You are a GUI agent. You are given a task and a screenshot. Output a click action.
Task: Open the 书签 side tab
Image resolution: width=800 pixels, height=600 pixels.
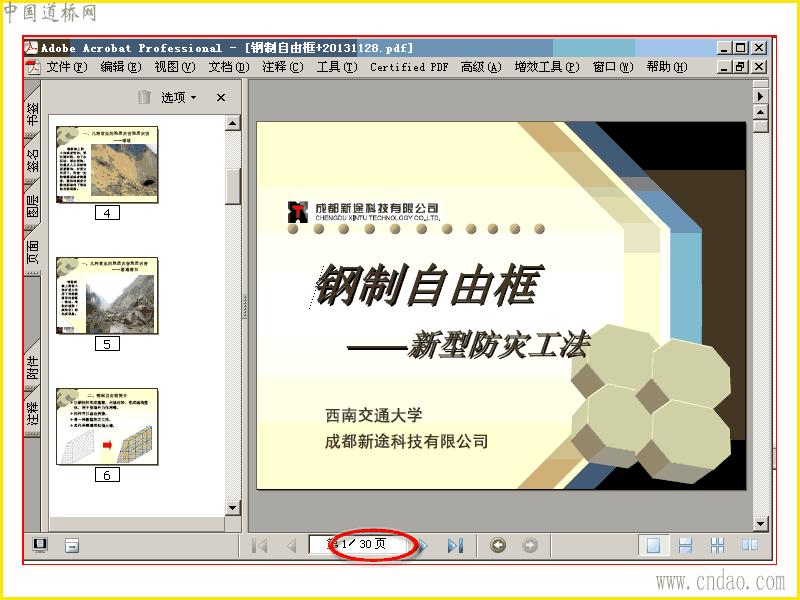32,112
